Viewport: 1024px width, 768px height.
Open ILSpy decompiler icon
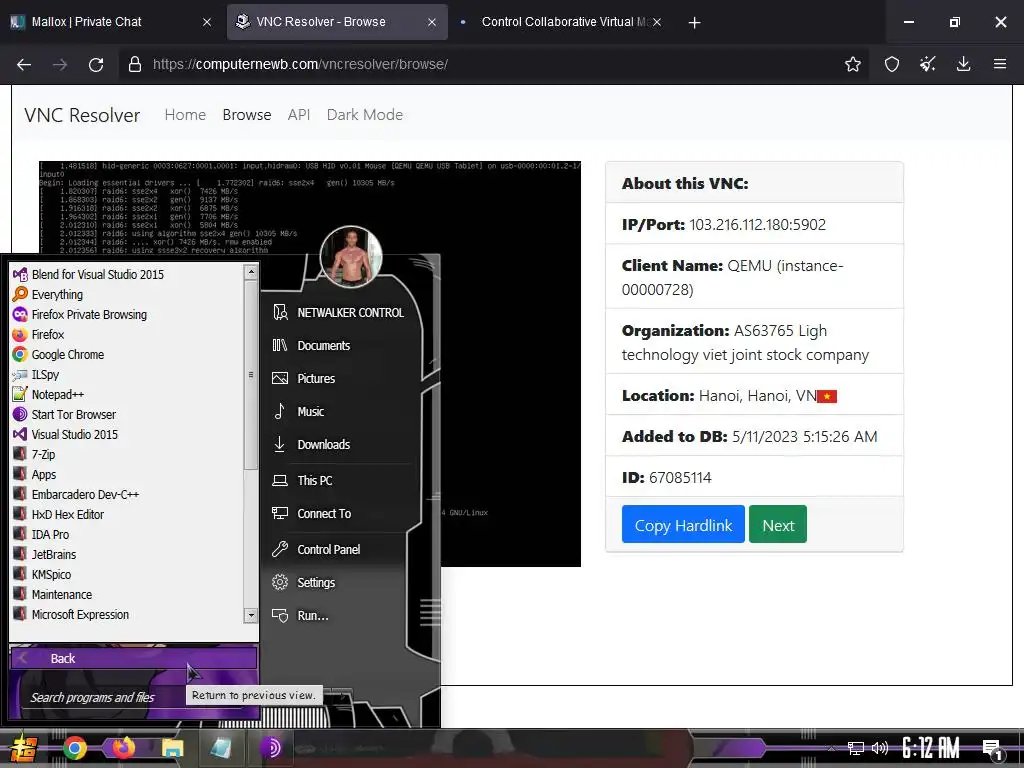[20, 375]
